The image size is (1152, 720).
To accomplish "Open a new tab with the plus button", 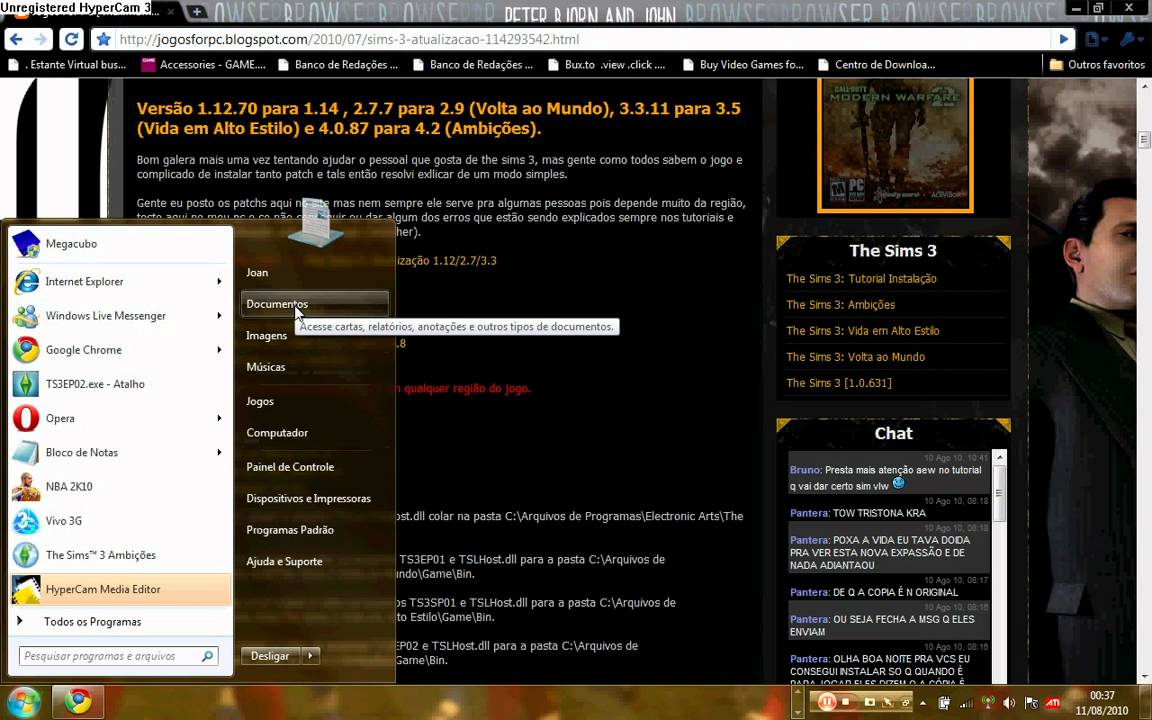I will (197, 12).
